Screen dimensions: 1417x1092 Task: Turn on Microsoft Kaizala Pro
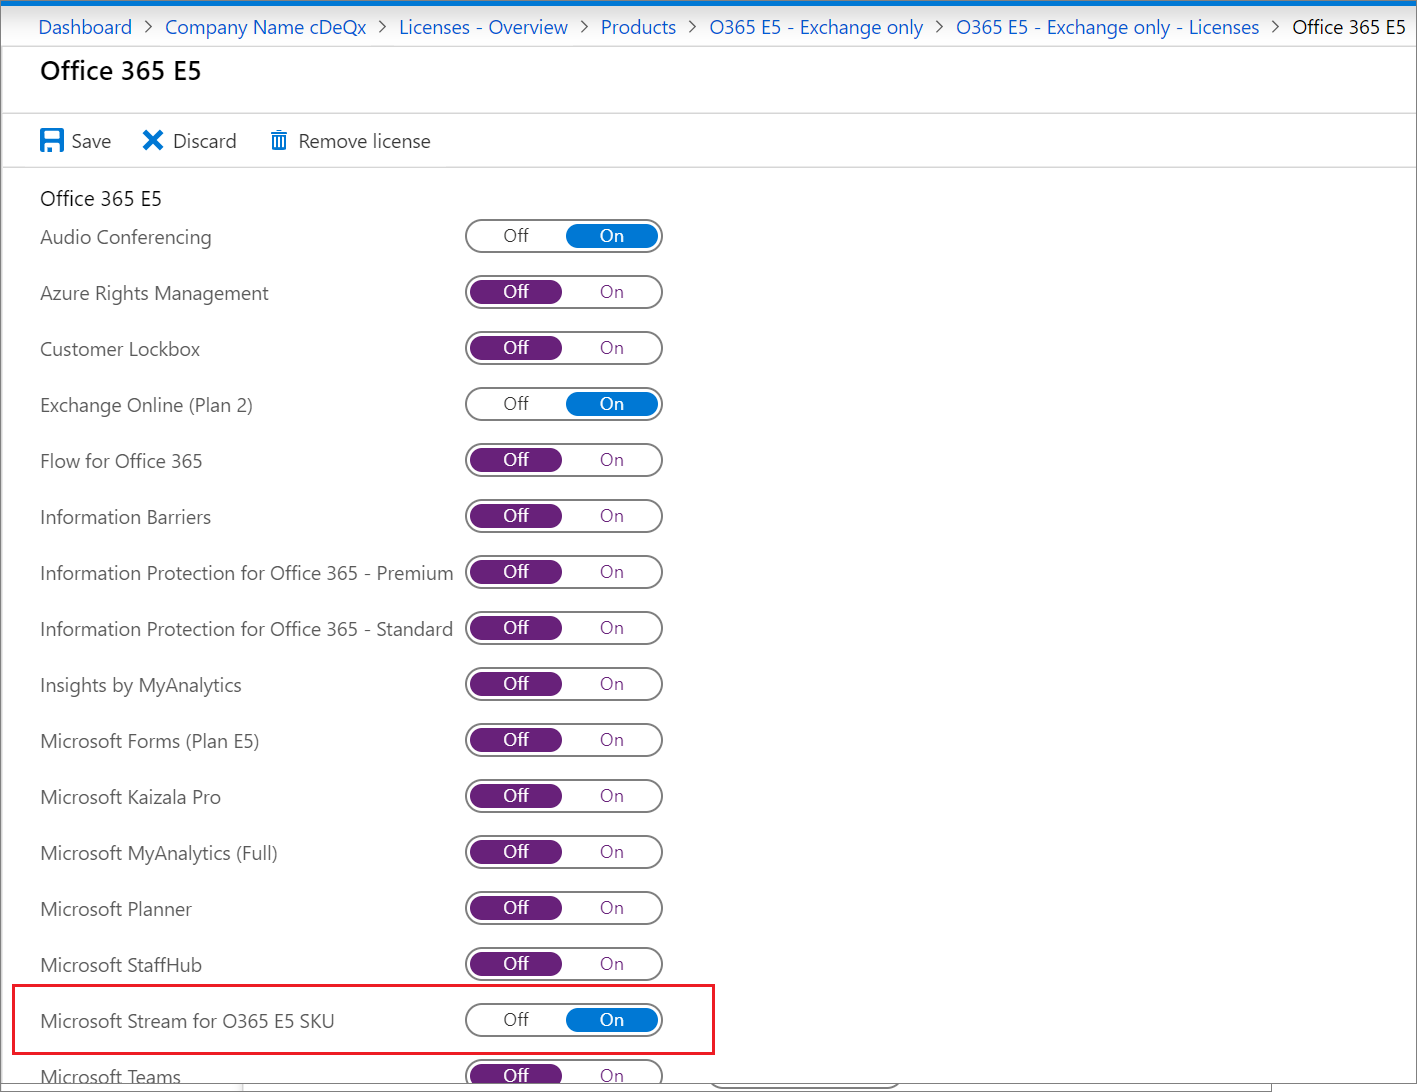[x=611, y=796]
